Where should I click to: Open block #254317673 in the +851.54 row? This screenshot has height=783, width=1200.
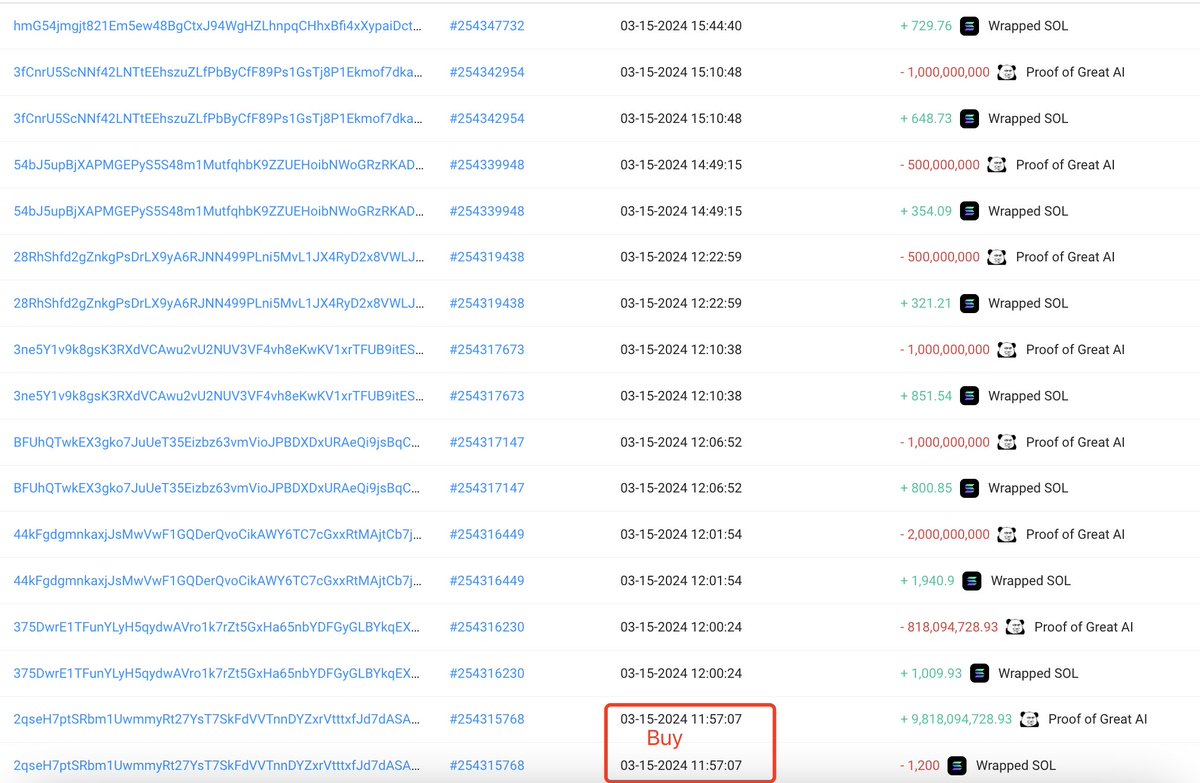[x=487, y=396]
